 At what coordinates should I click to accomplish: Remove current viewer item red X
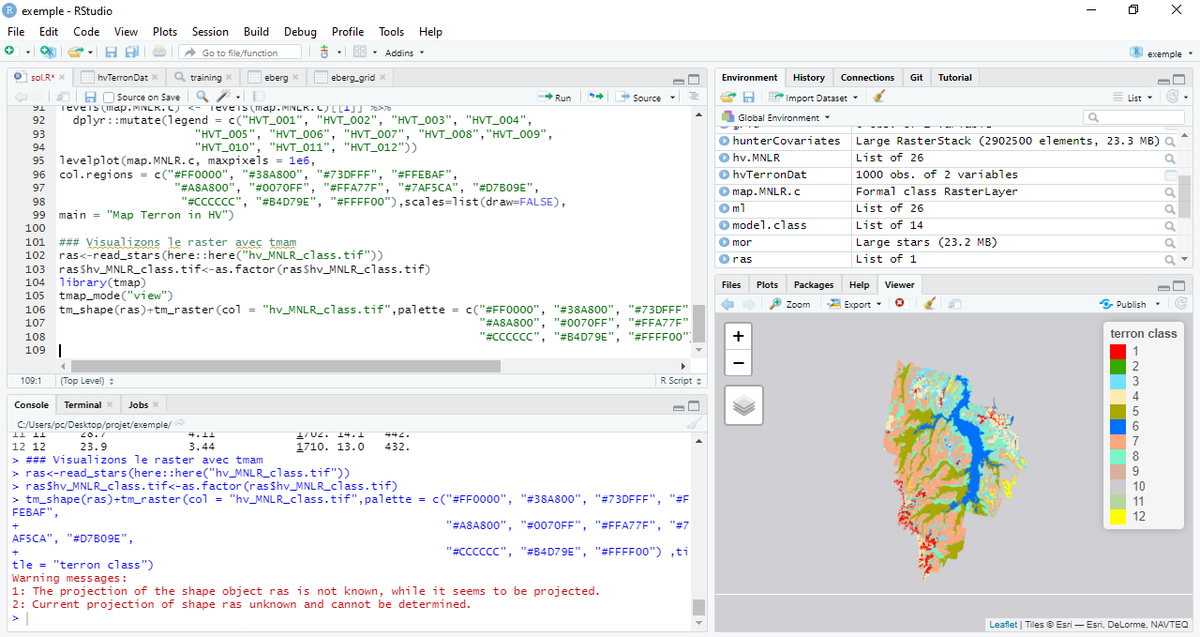(x=900, y=304)
